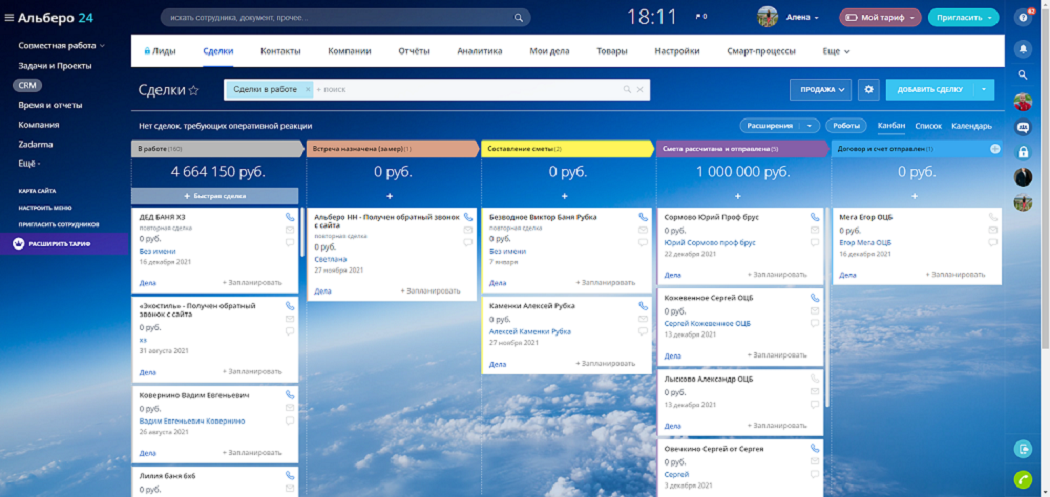Screen dimensions: 1050x497
Task: Click chat icon on ДЕД БАНЯ ХЗ card
Action: 290,242
